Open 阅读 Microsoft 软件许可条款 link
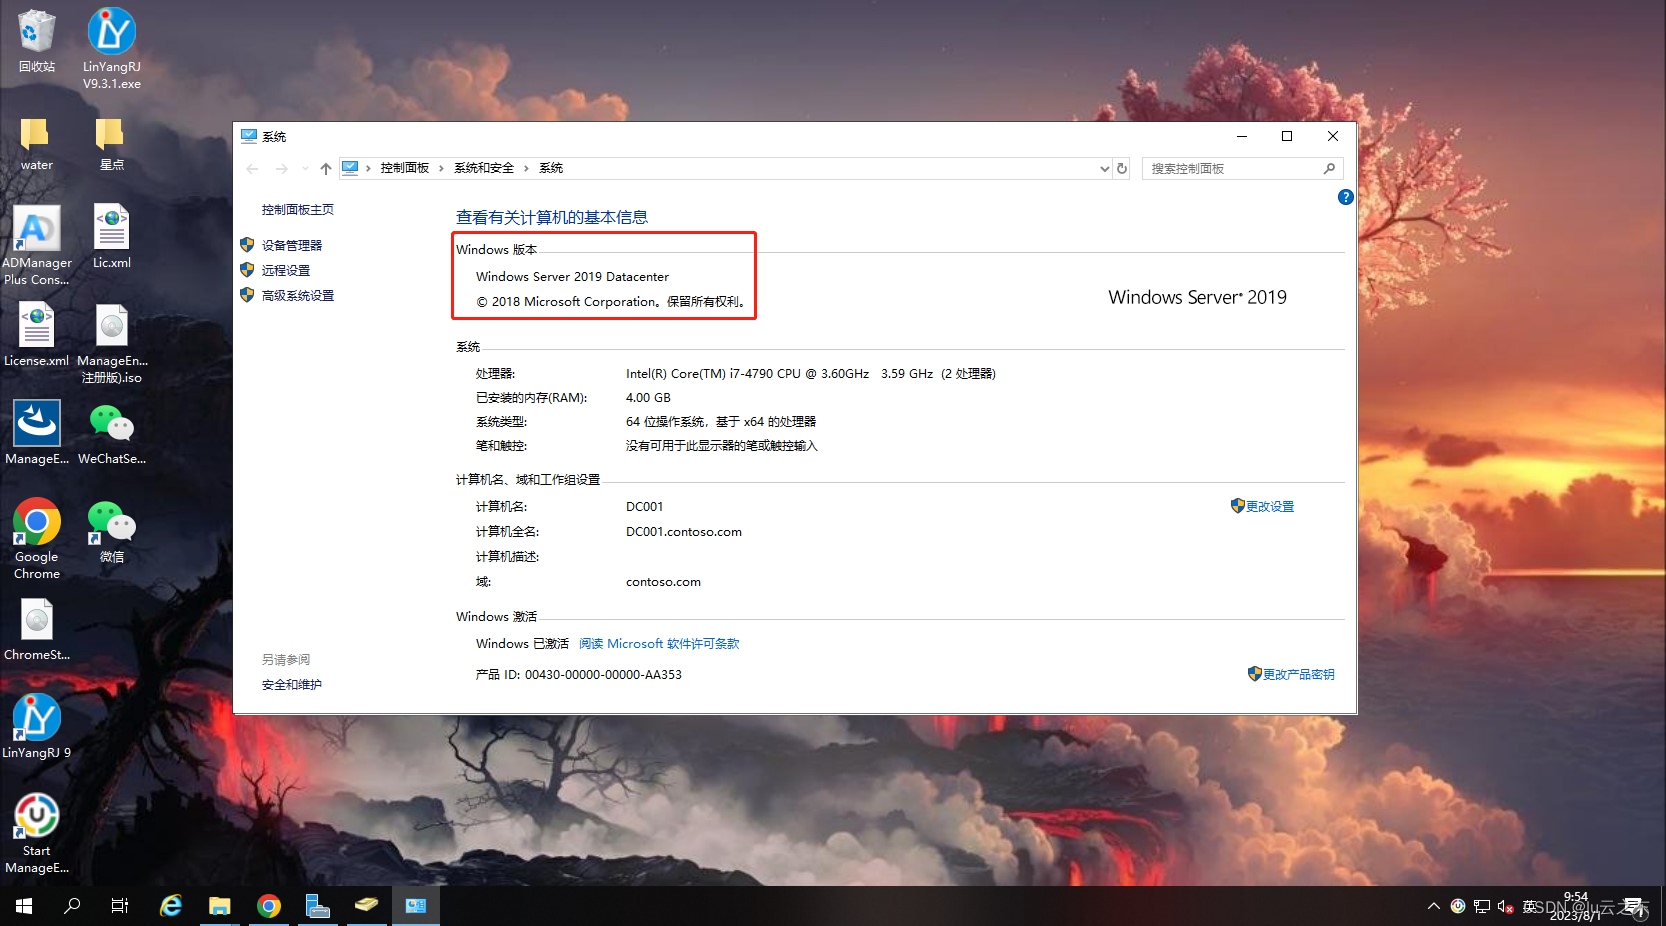This screenshot has width=1666, height=926. [658, 643]
